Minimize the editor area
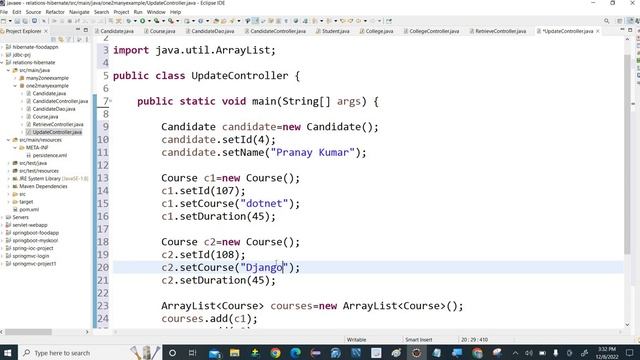 (x=622, y=30)
